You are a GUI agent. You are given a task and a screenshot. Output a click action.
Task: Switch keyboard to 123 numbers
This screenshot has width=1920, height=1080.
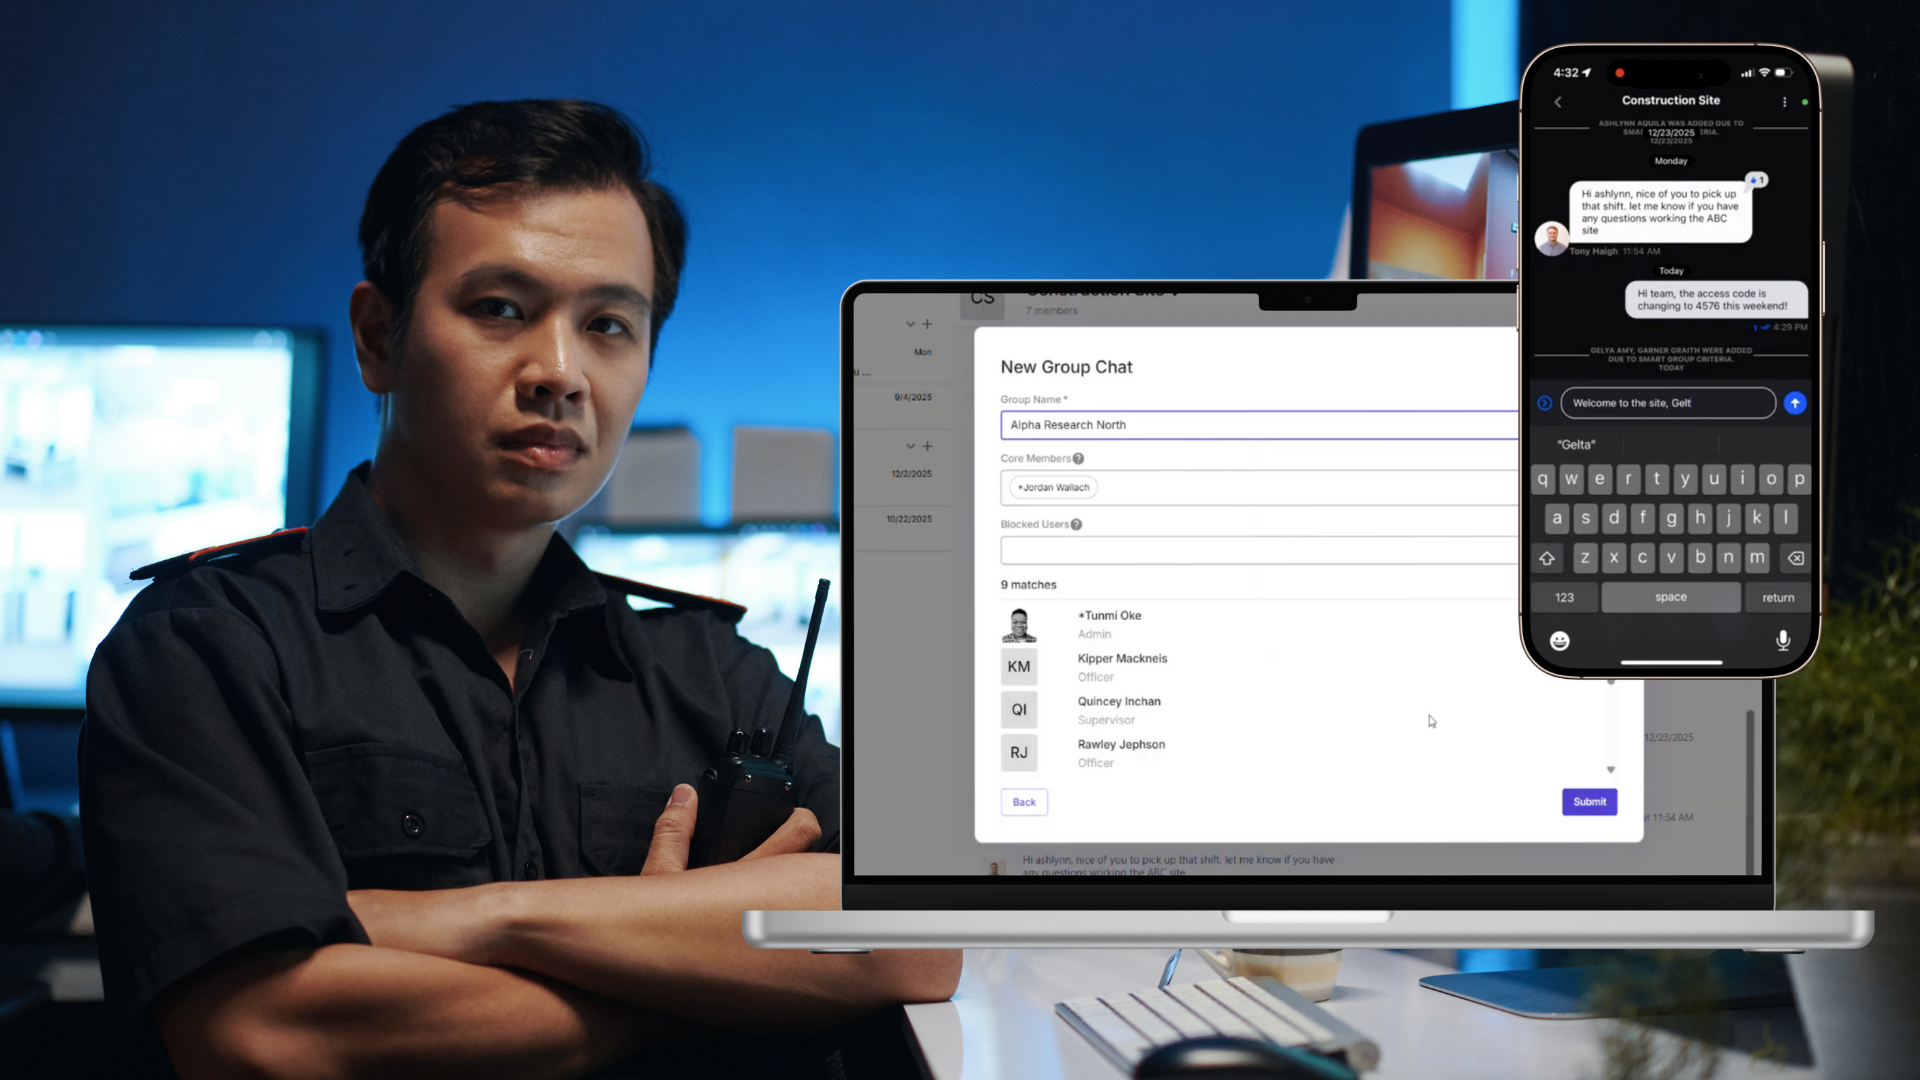pyautogui.click(x=1564, y=598)
